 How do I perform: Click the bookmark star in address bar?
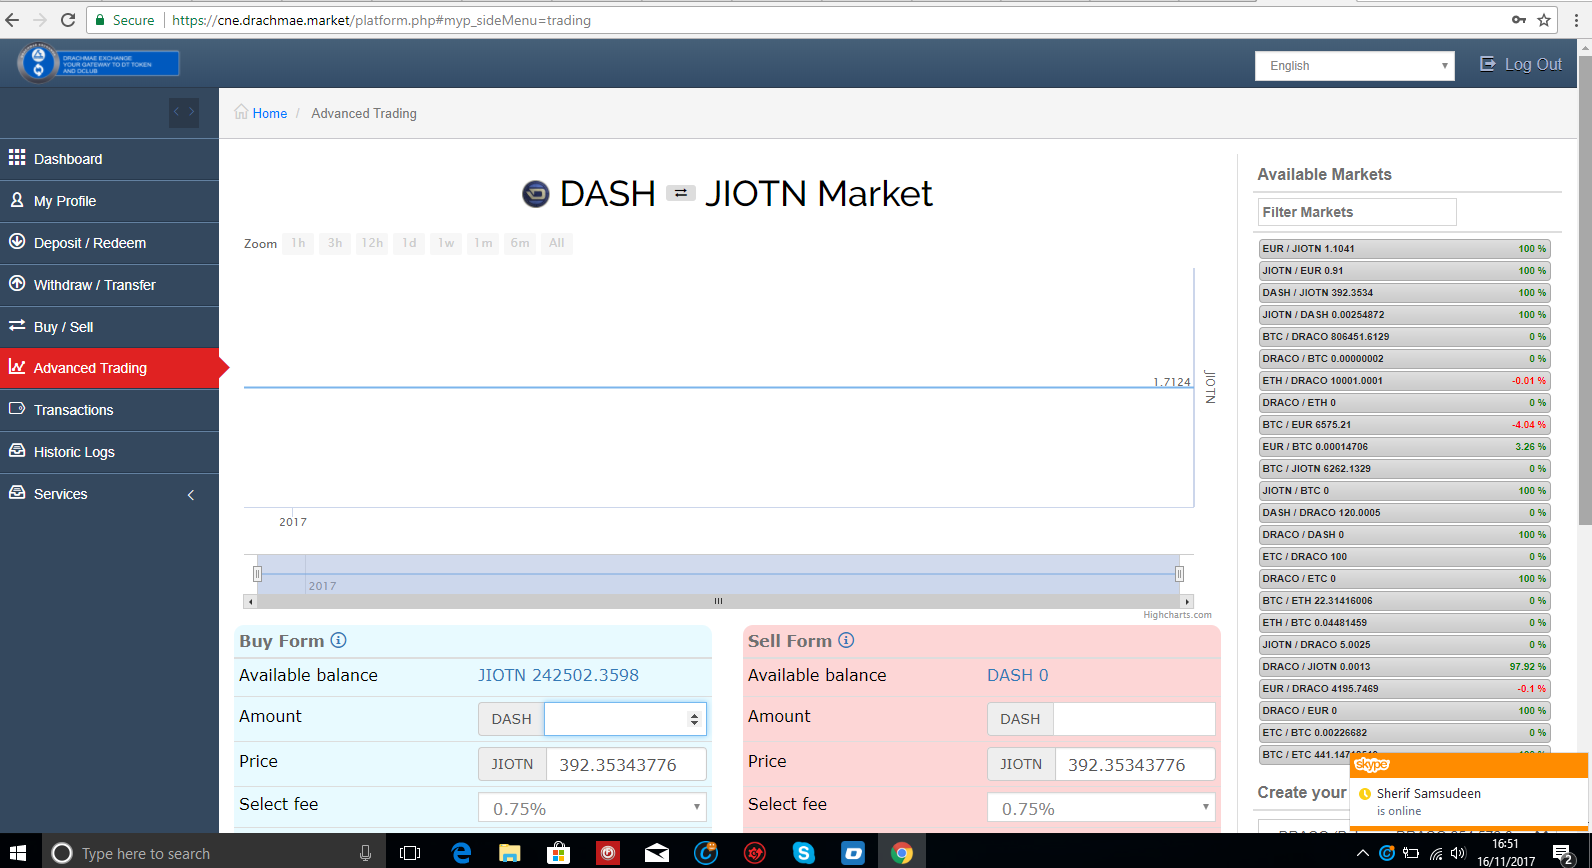click(1544, 20)
